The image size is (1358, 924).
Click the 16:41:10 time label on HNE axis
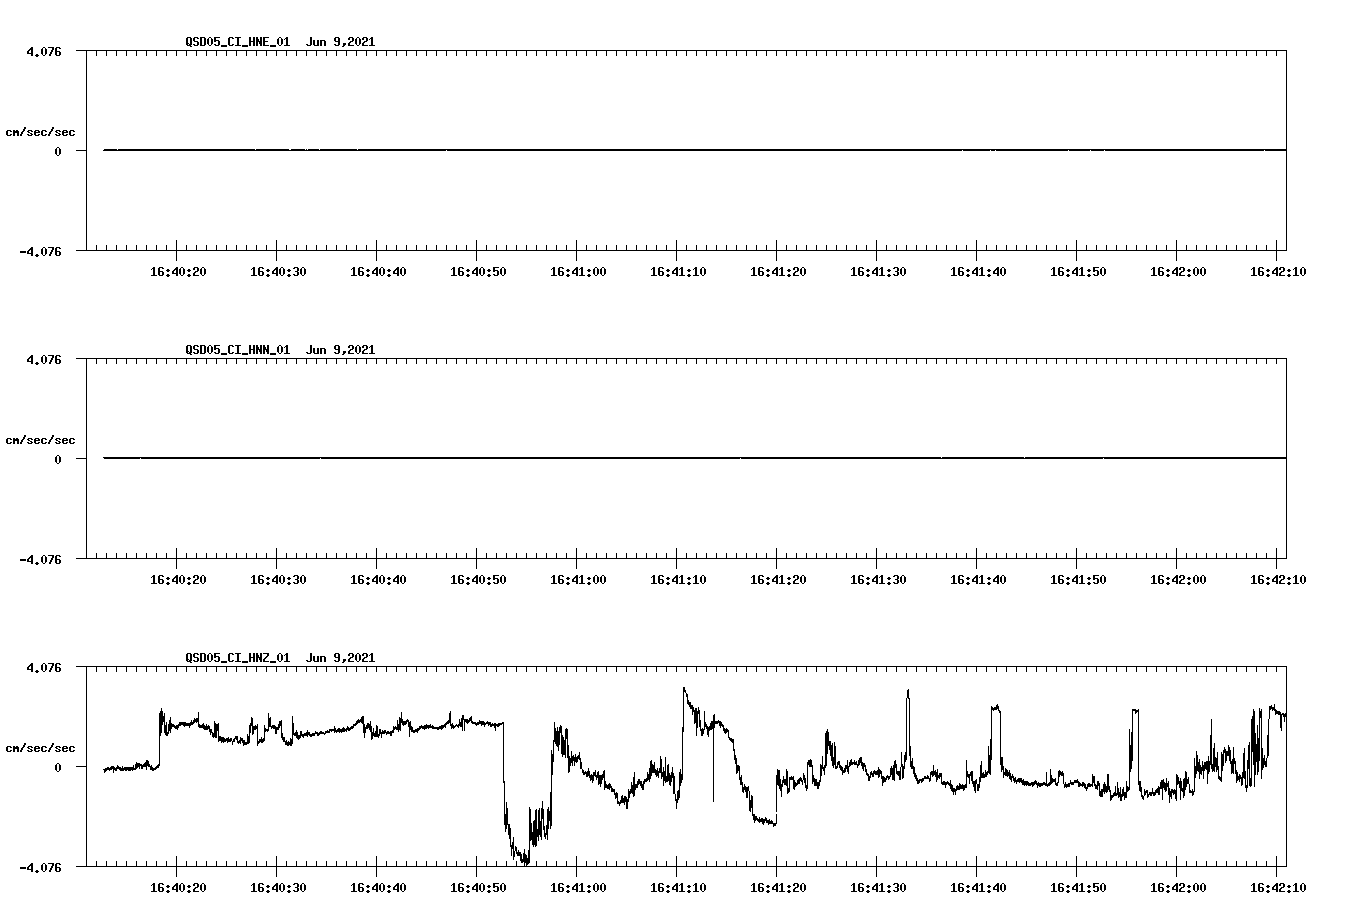[678, 272]
